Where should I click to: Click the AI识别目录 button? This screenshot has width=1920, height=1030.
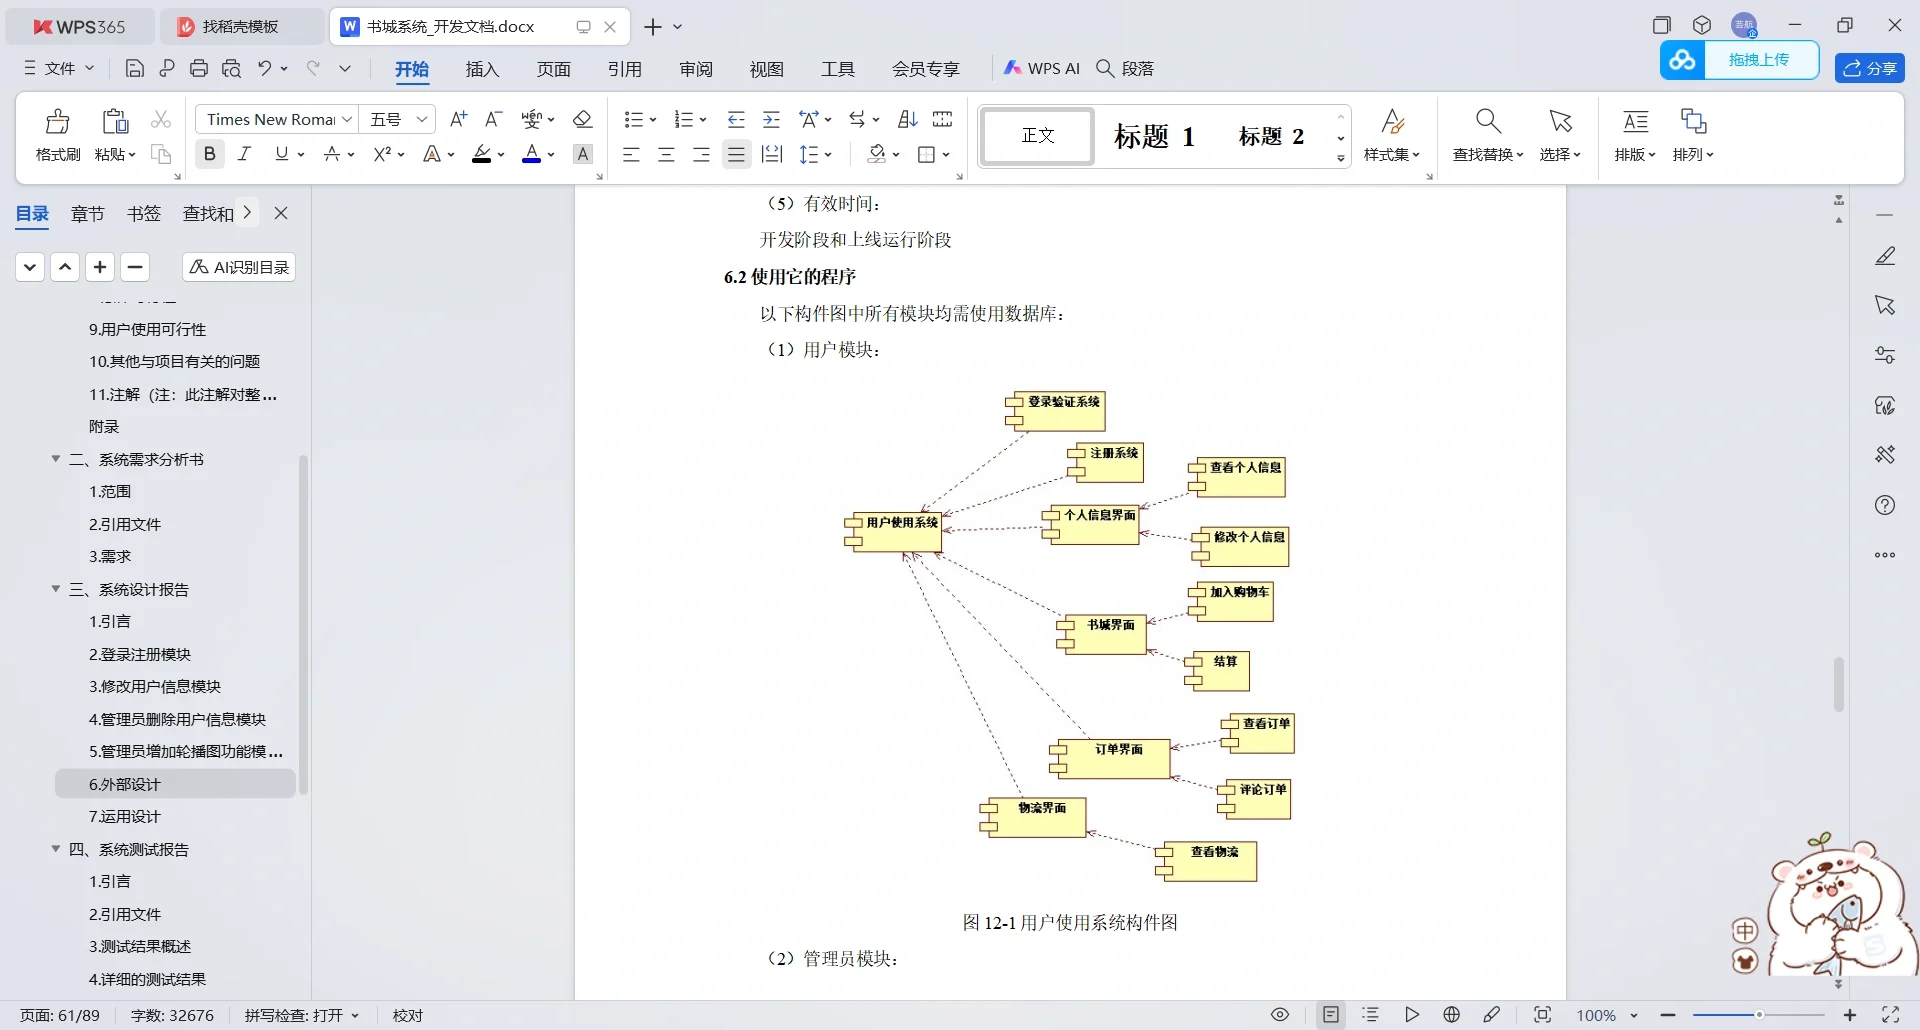[238, 267]
